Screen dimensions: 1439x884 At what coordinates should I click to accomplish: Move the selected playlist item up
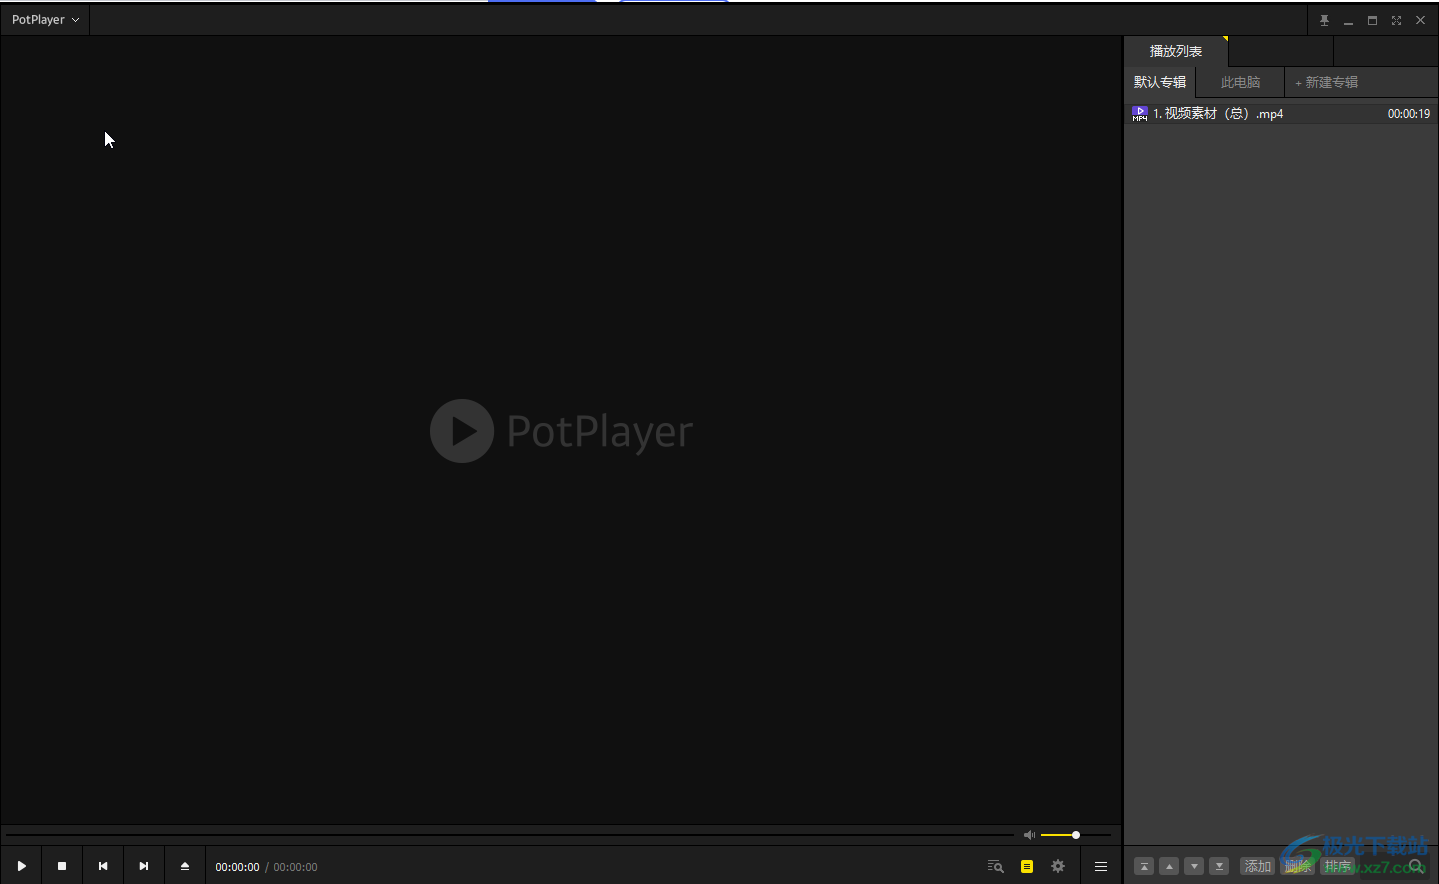pos(1169,867)
